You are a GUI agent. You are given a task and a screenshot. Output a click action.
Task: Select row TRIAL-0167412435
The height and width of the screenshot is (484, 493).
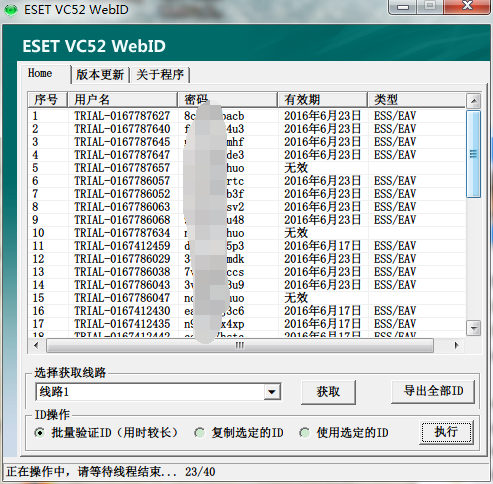point(247,324)
